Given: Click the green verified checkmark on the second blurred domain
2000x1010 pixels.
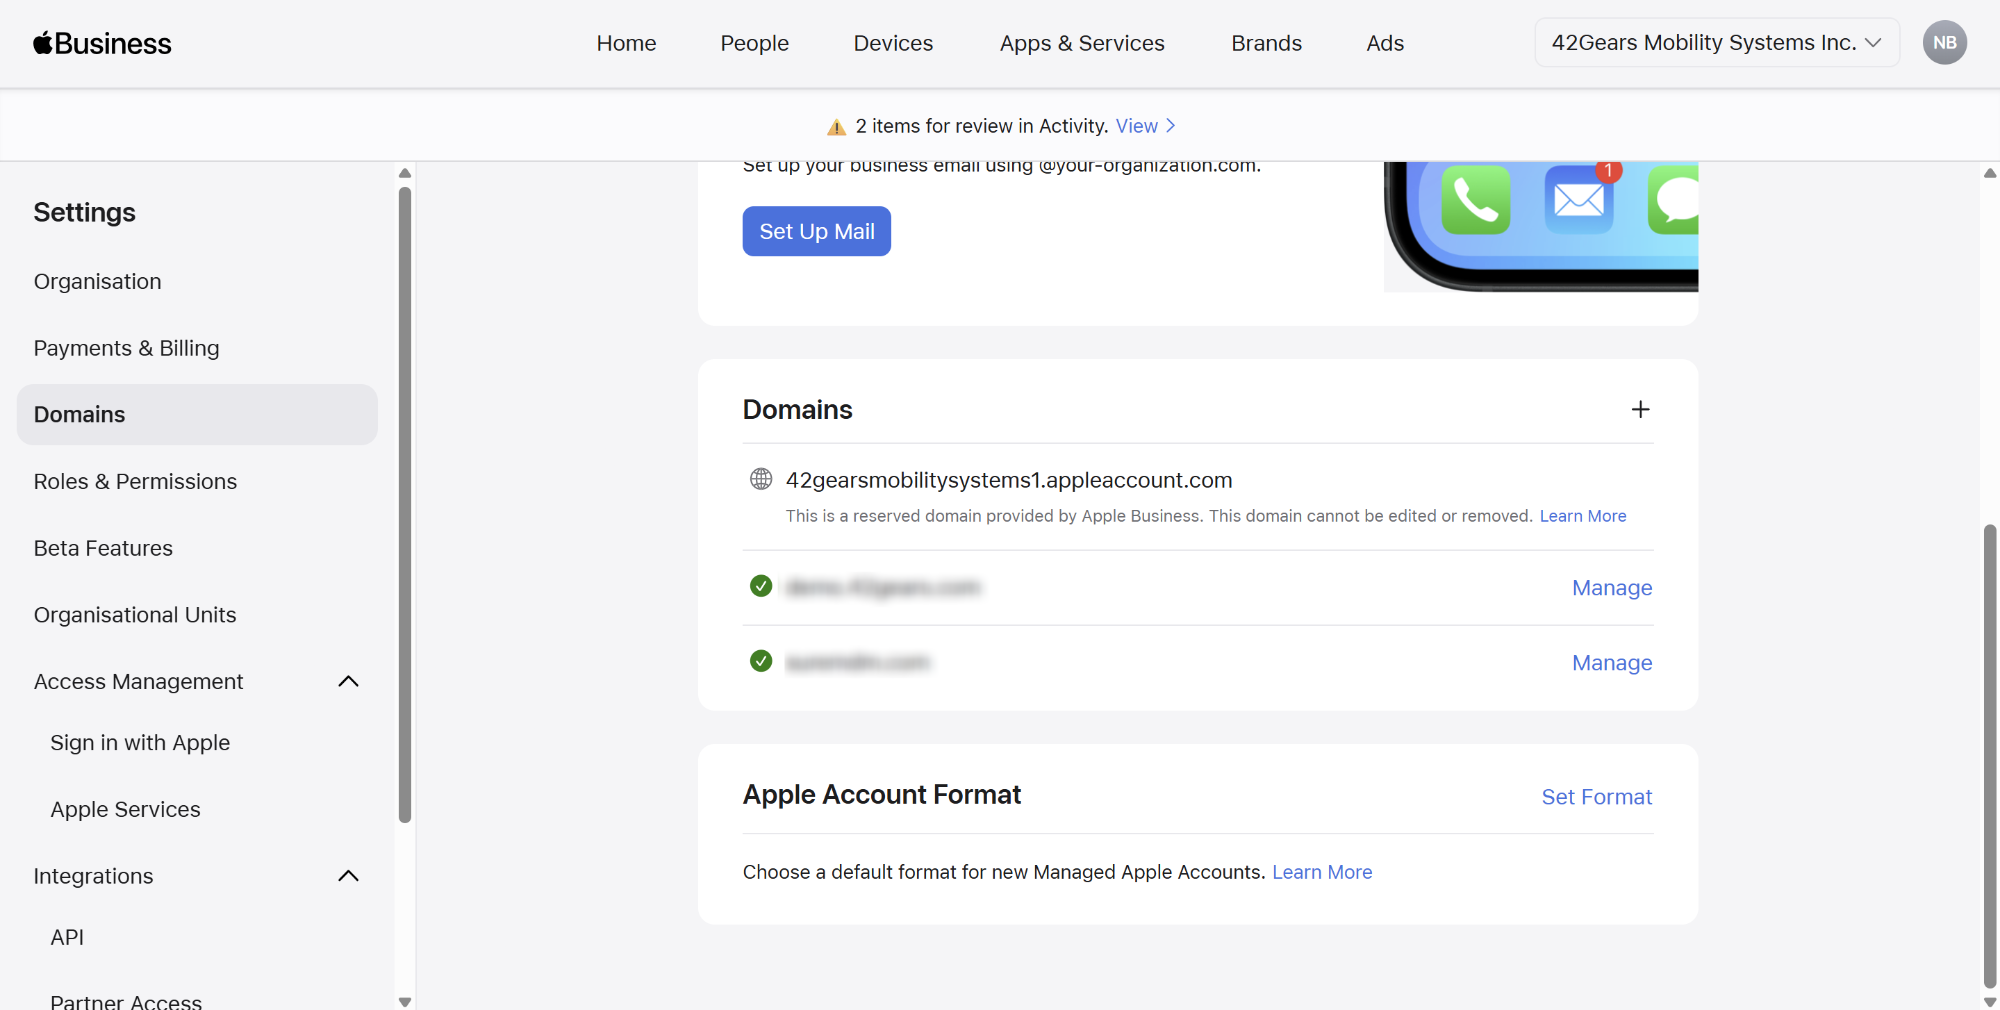Looking at the screenshot, I should tap(761, 661).
